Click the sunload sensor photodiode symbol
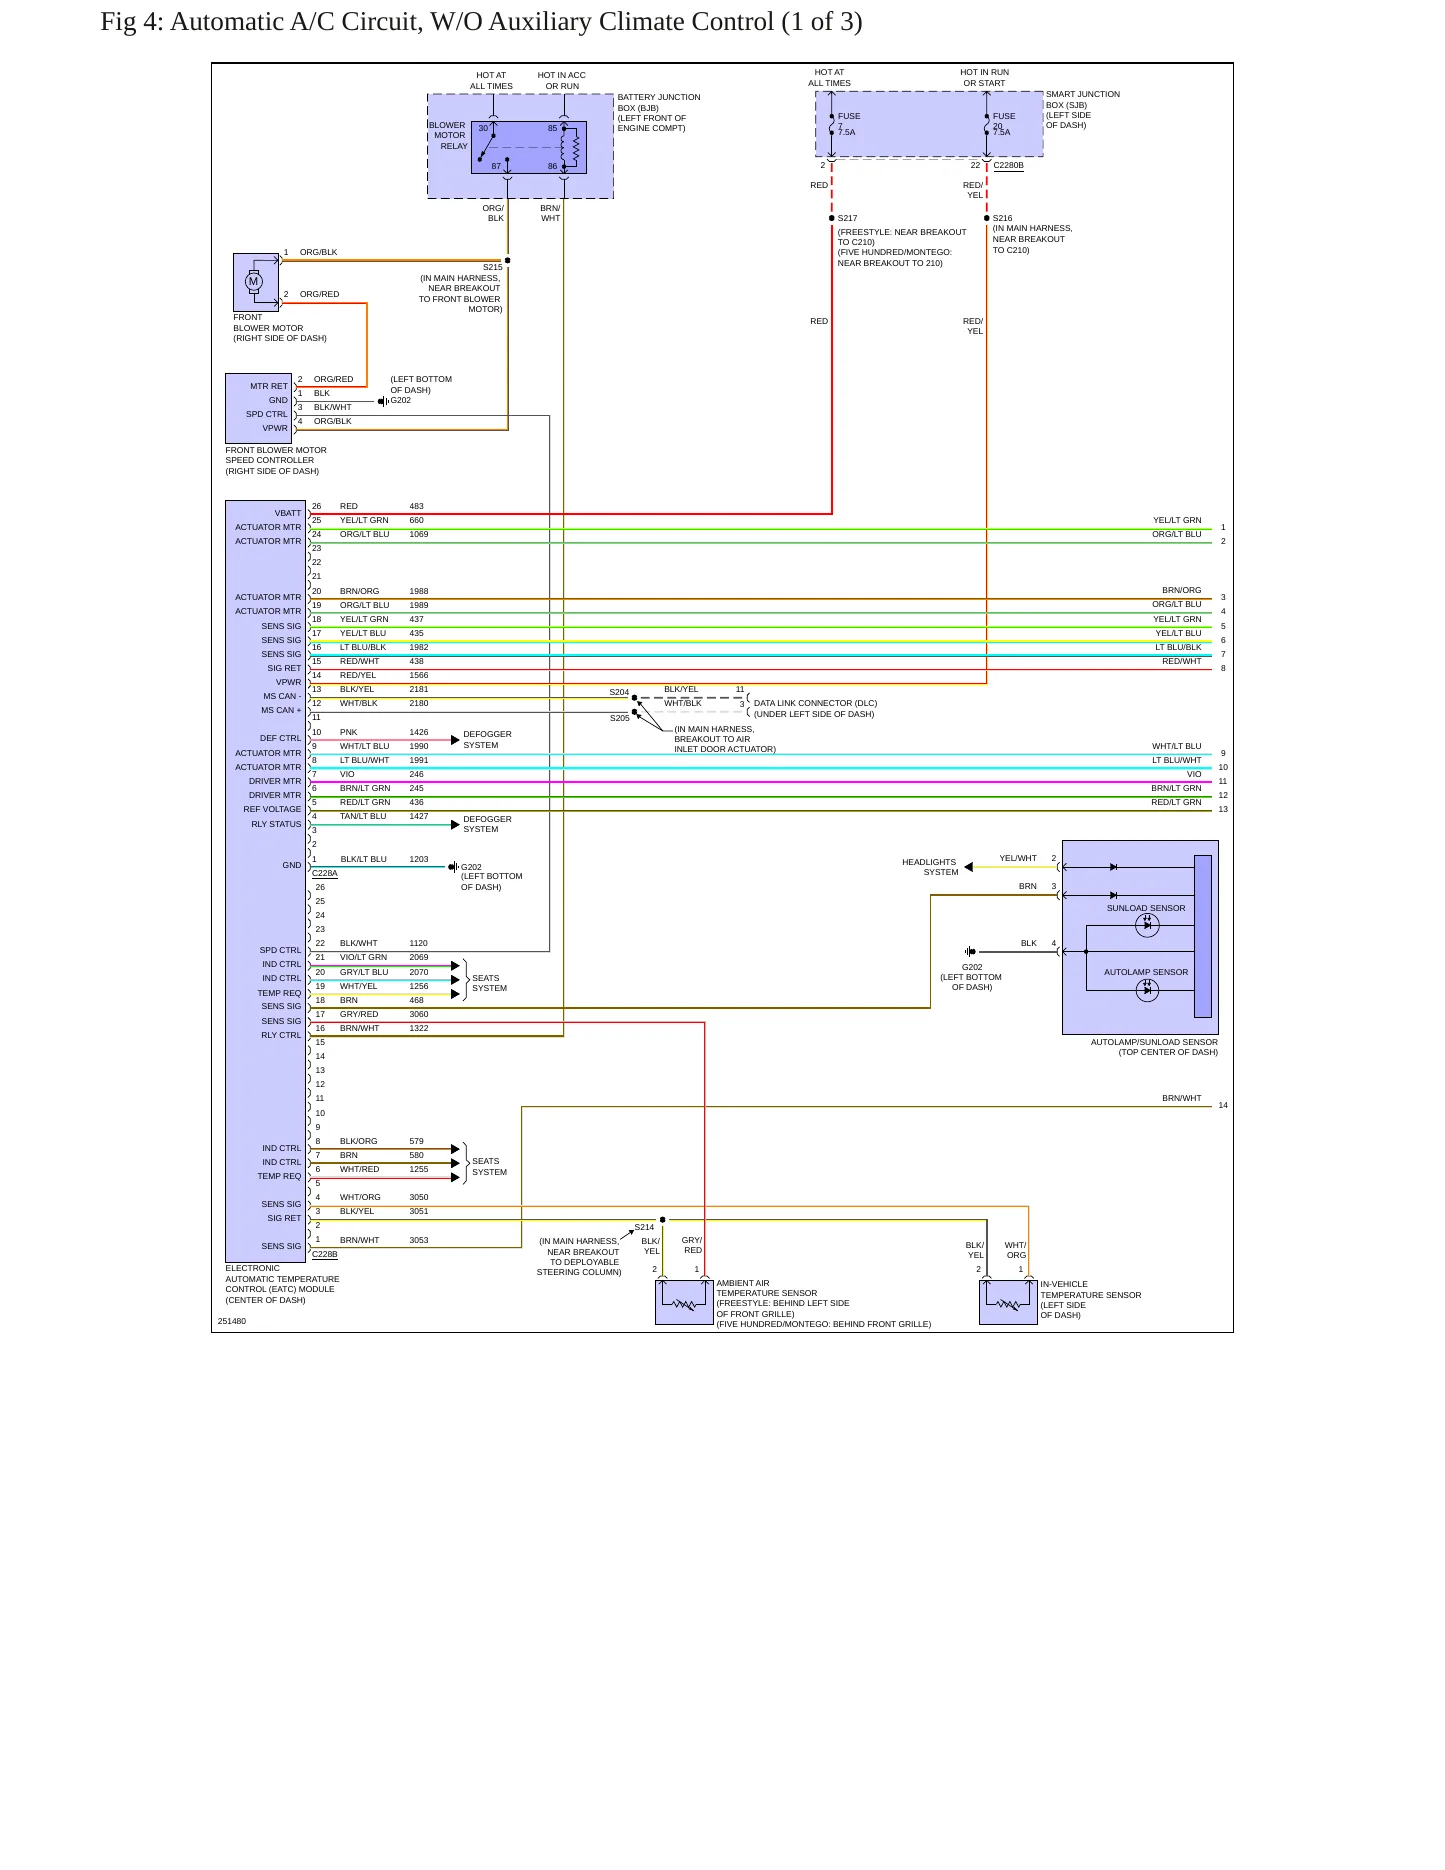 (1147, 925)
